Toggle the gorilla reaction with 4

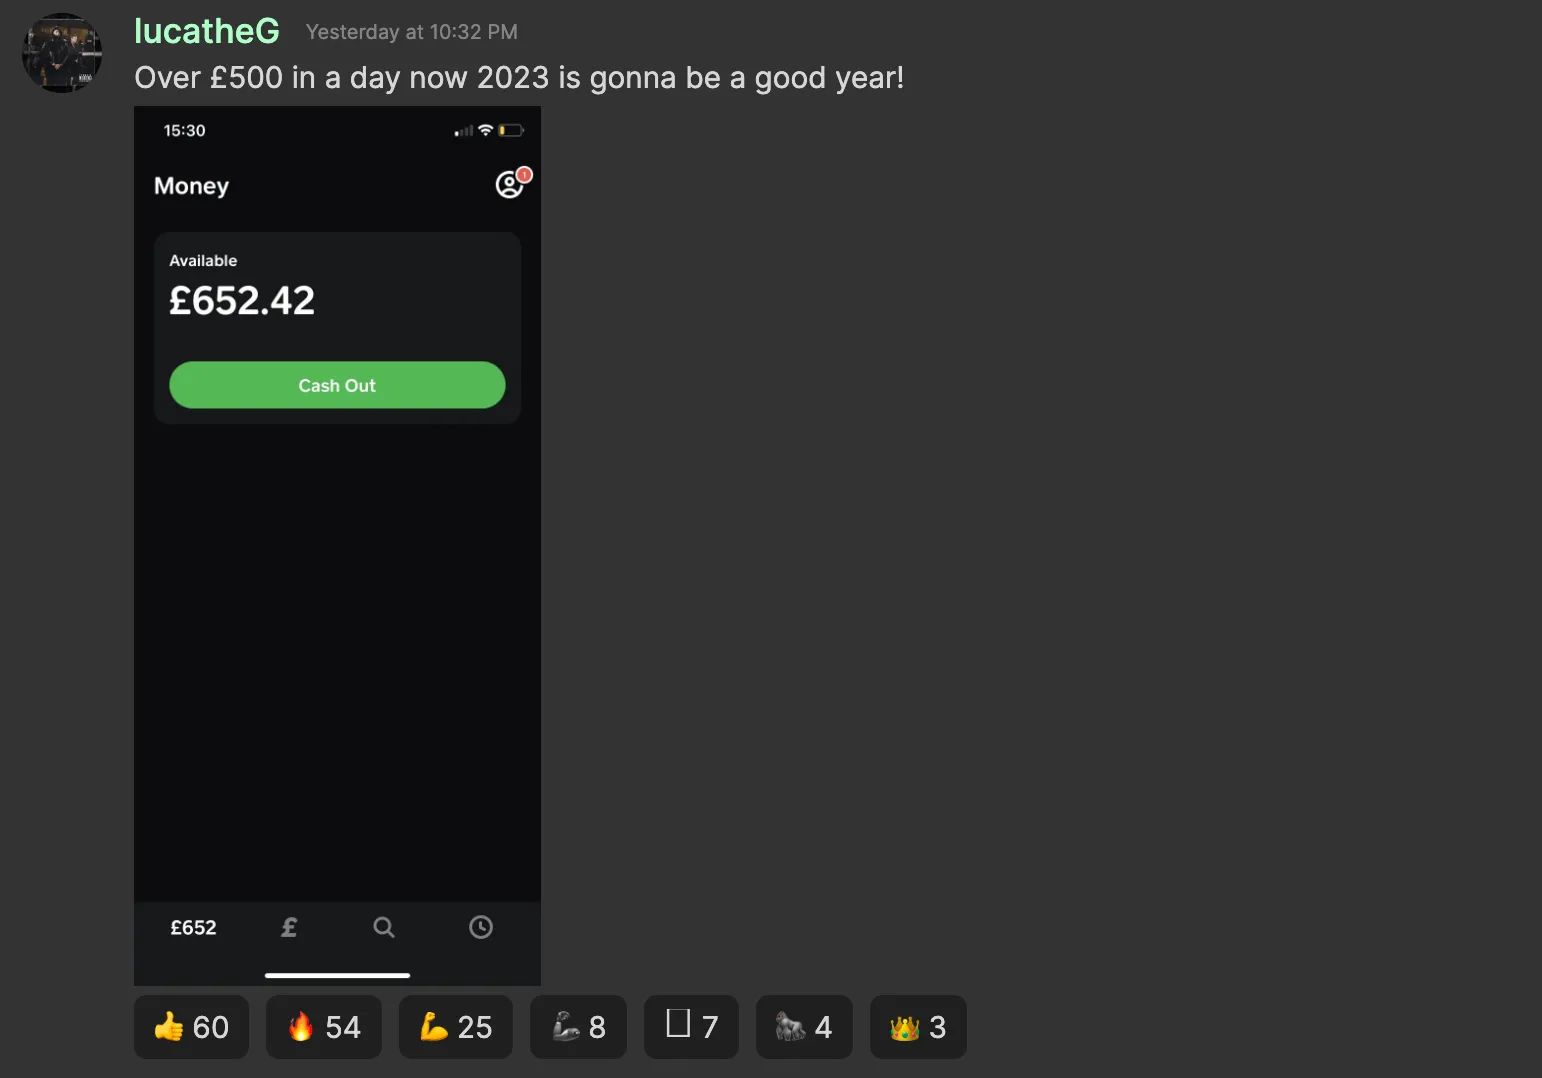[804, 1027]
